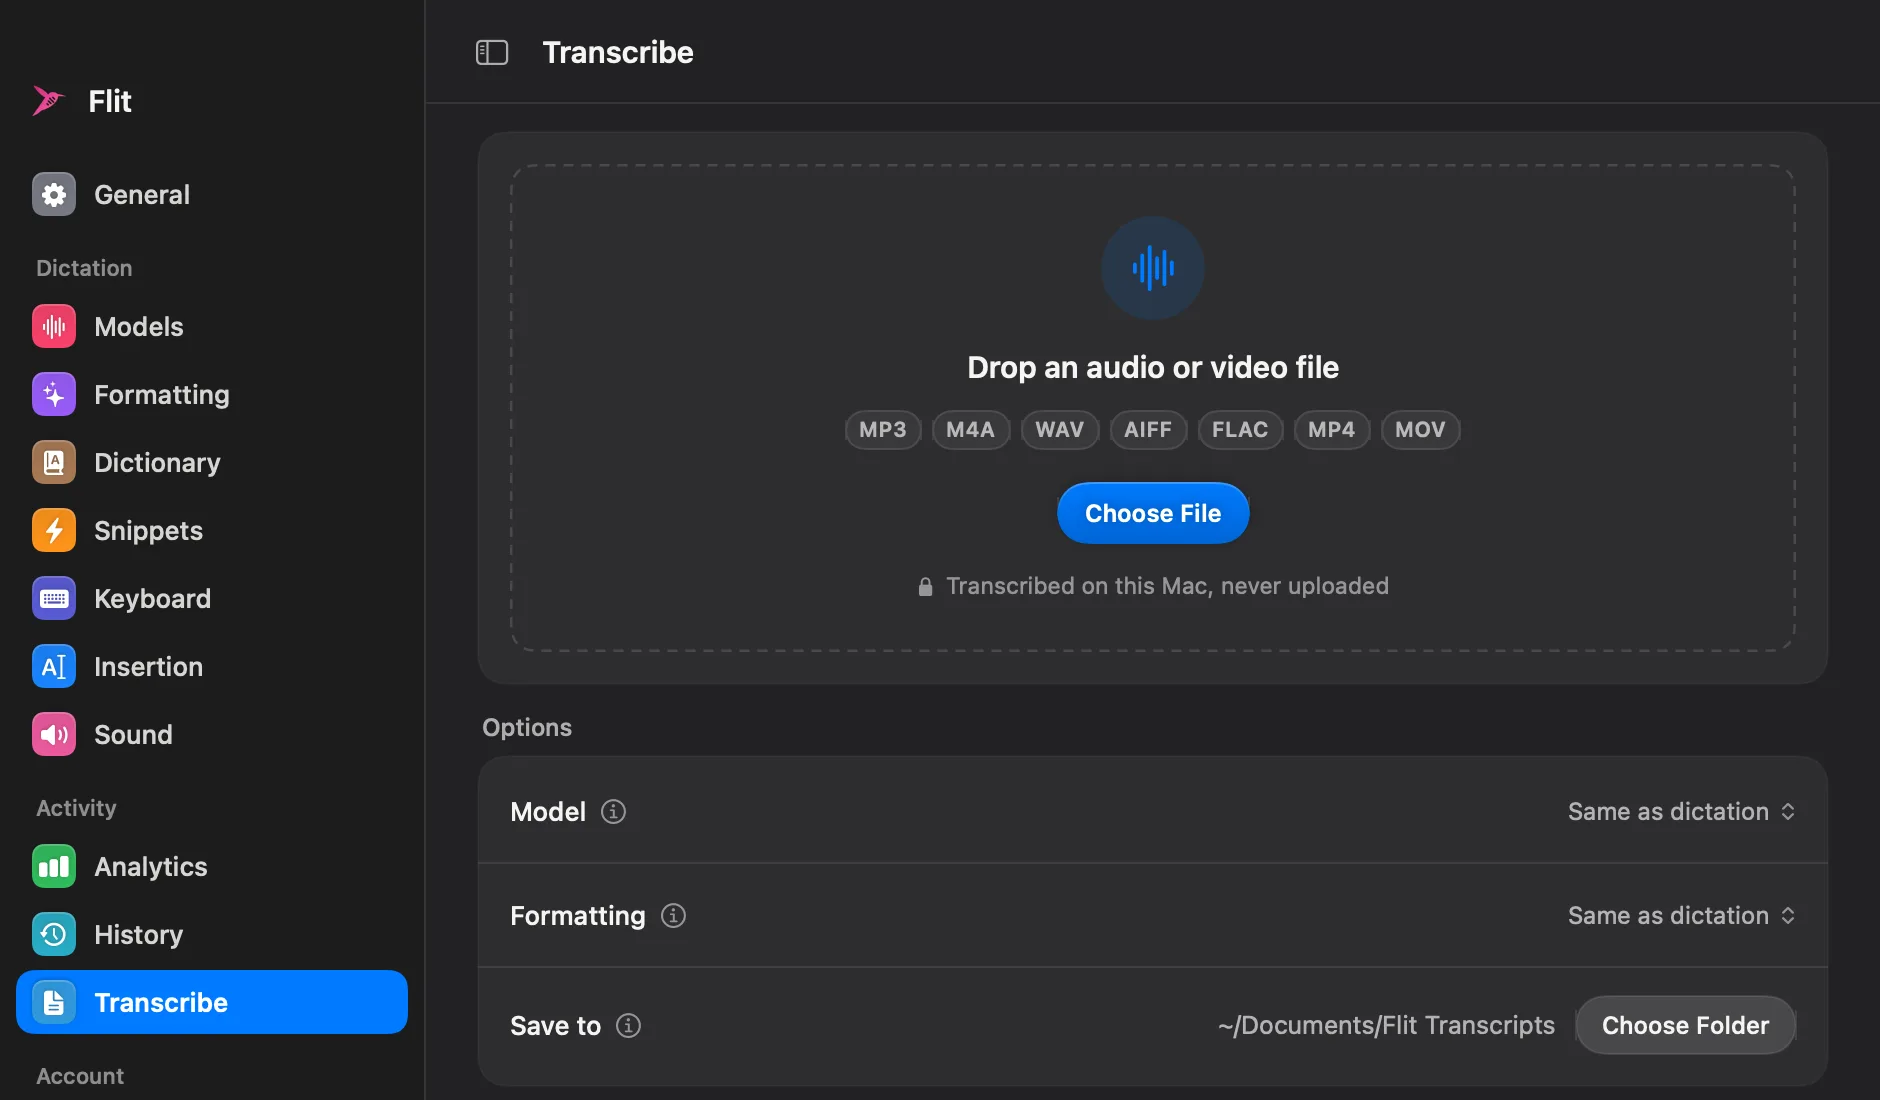Viewport: 1880px width, 1100px height.
Task: Select the Models waveform icon
Action: tap(54, 326)
